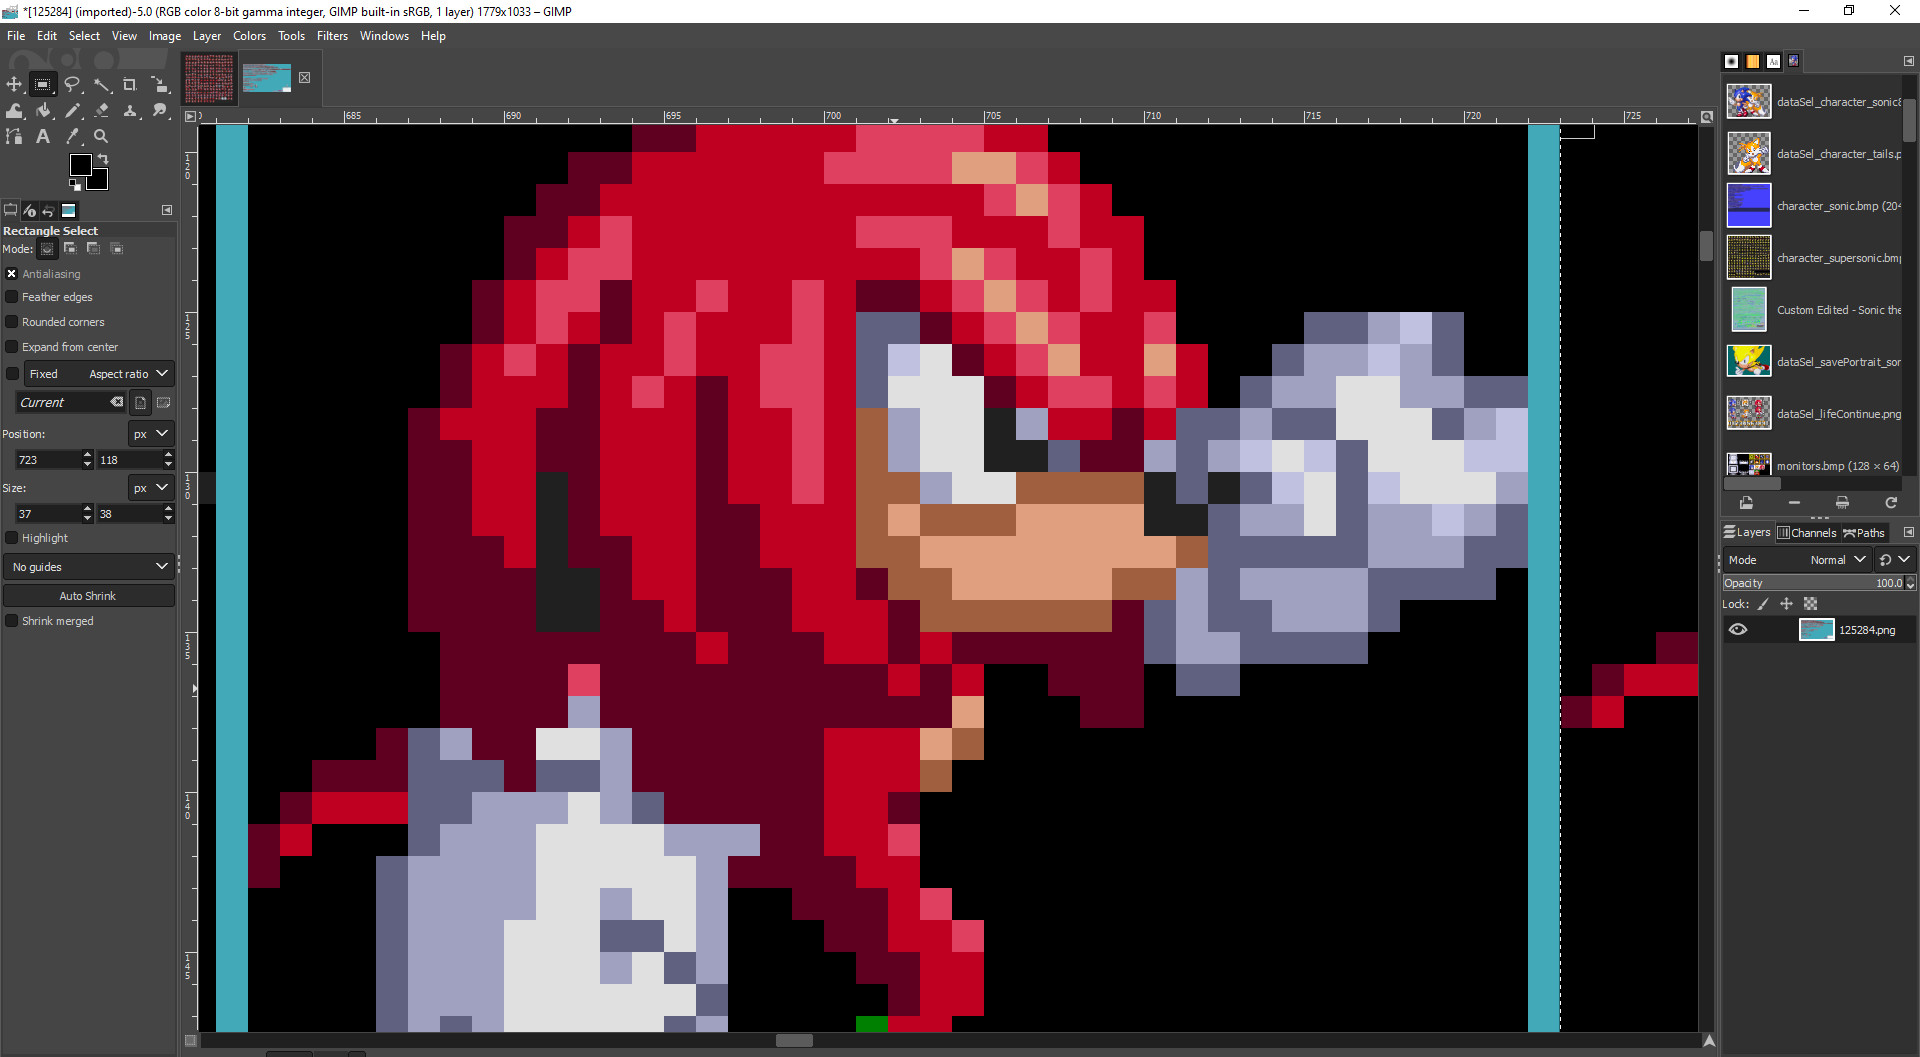1920x1057 pixels.
Task: Switch to the Channels tab
Action: coord(1808,532)
